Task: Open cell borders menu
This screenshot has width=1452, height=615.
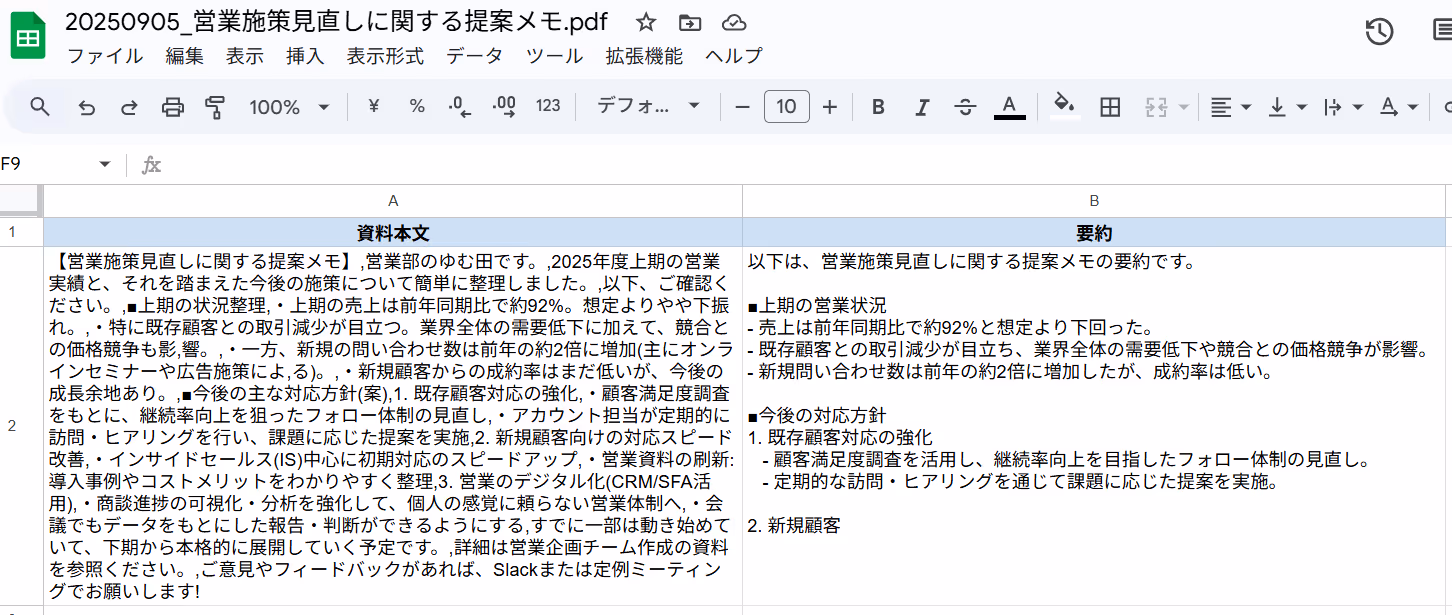Action: (x=1110, y=107)
